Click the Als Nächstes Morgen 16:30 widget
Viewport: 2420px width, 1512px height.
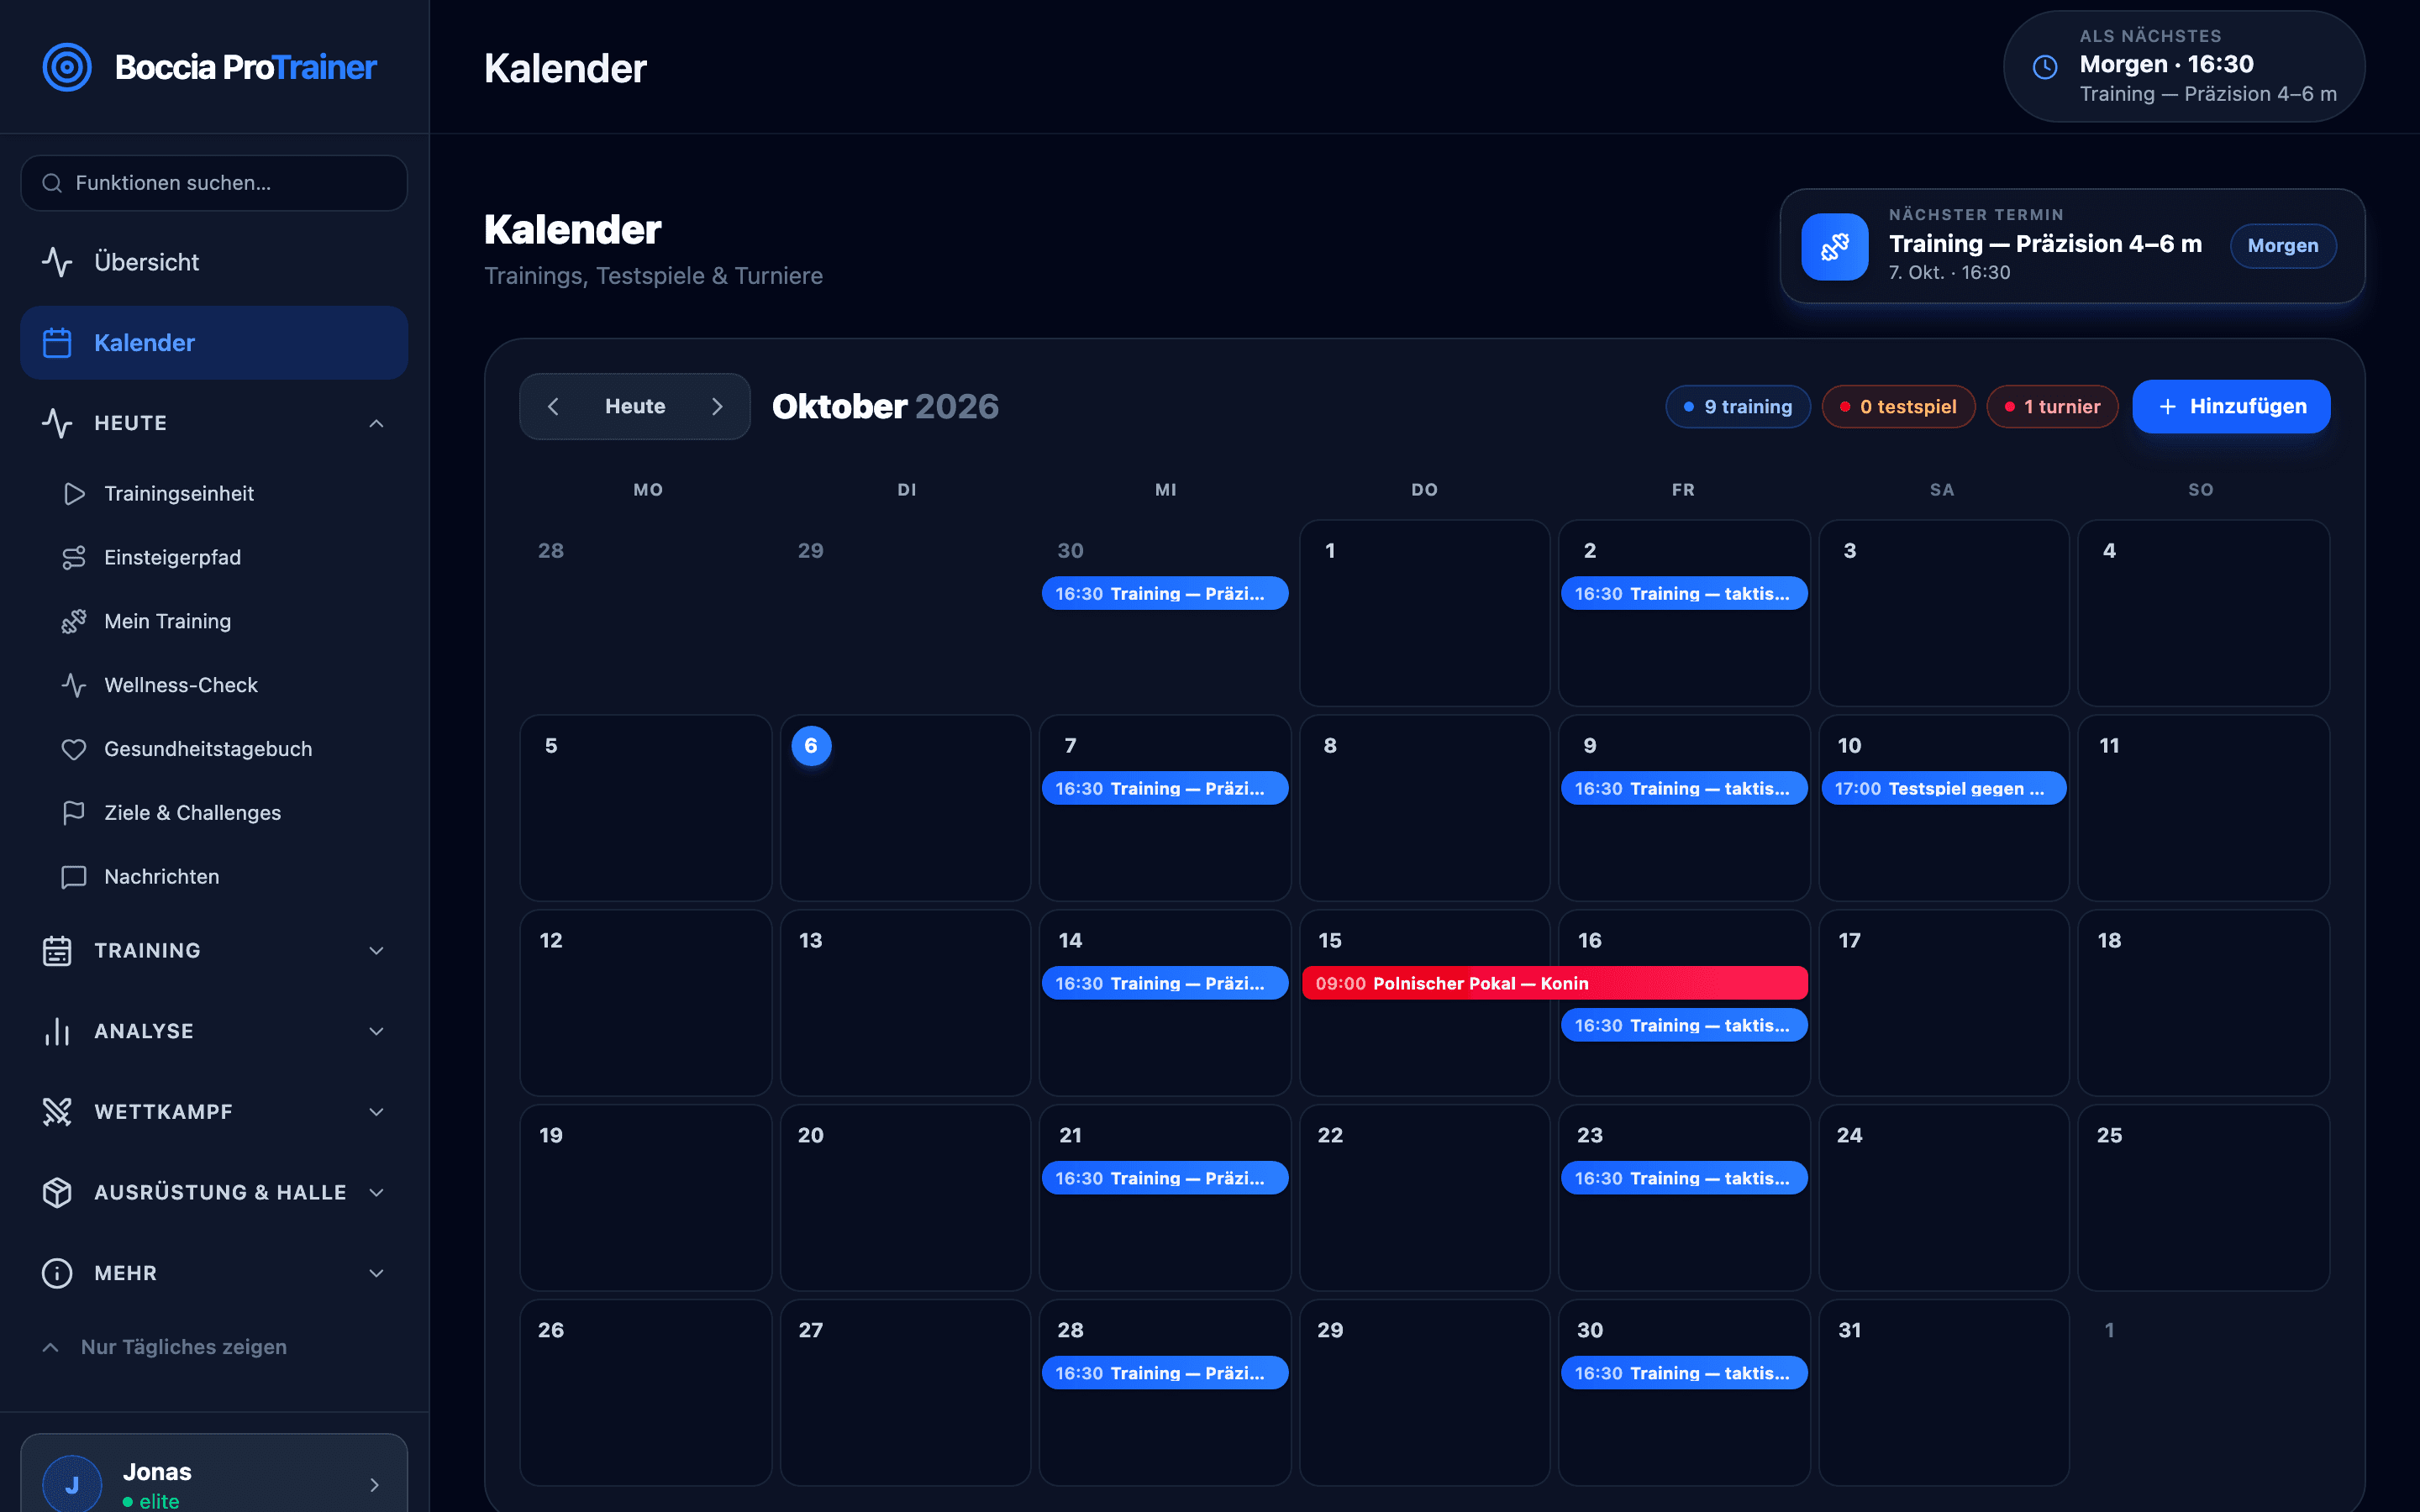(2184, 66)
